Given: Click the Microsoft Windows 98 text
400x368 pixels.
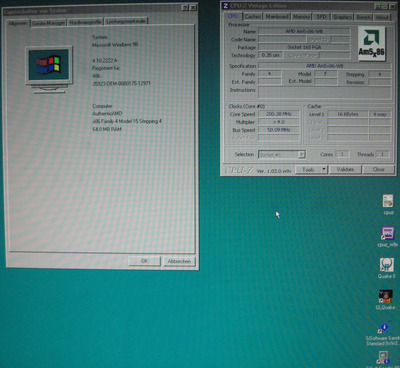Looking at the screenshot, I should (x=115, y=45).
